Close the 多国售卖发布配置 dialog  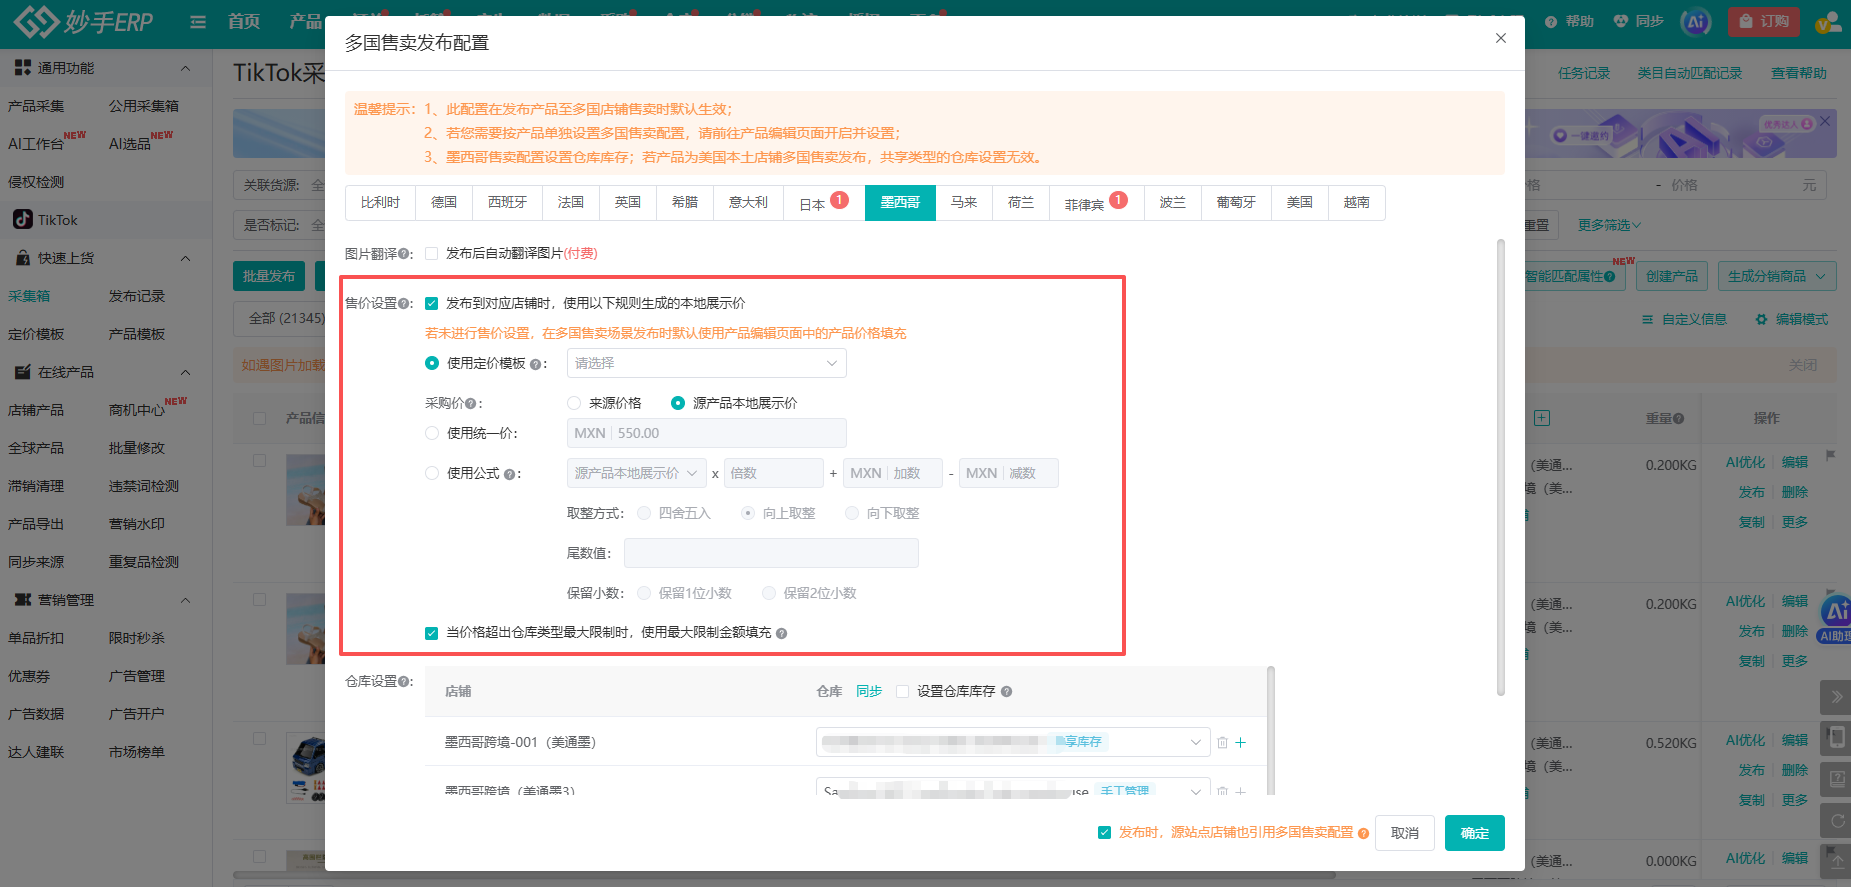coord(1500,38)
